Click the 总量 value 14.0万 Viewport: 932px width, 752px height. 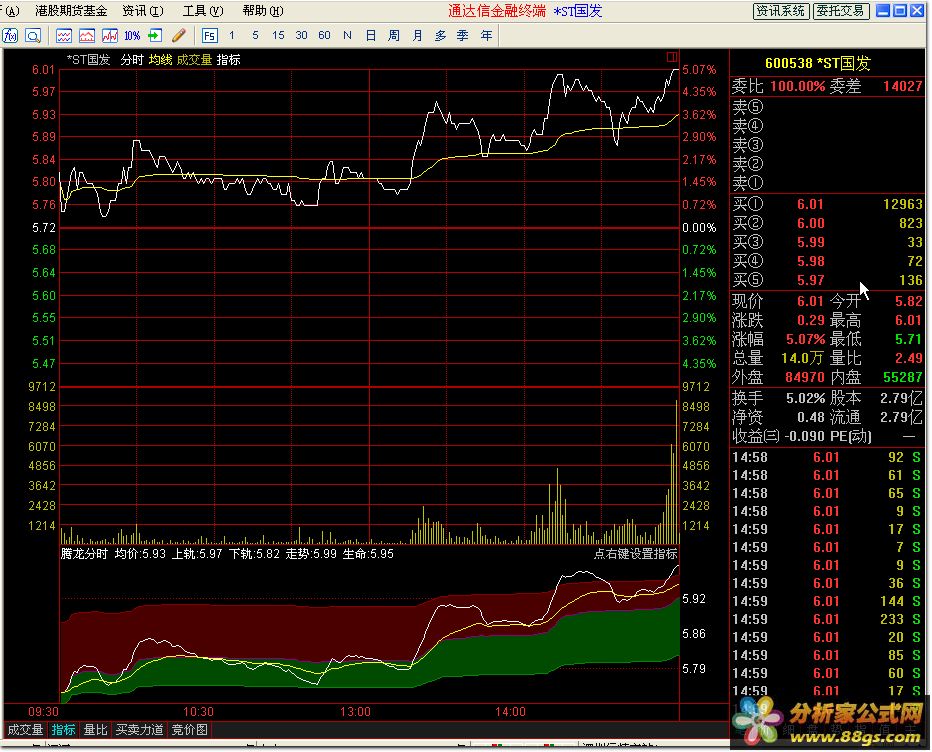(802, 358)
